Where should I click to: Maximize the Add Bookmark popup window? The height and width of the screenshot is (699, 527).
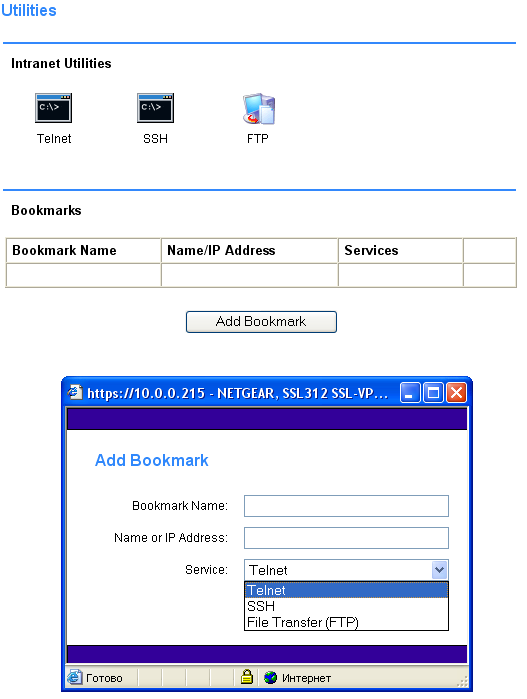[x=433, y=393]
